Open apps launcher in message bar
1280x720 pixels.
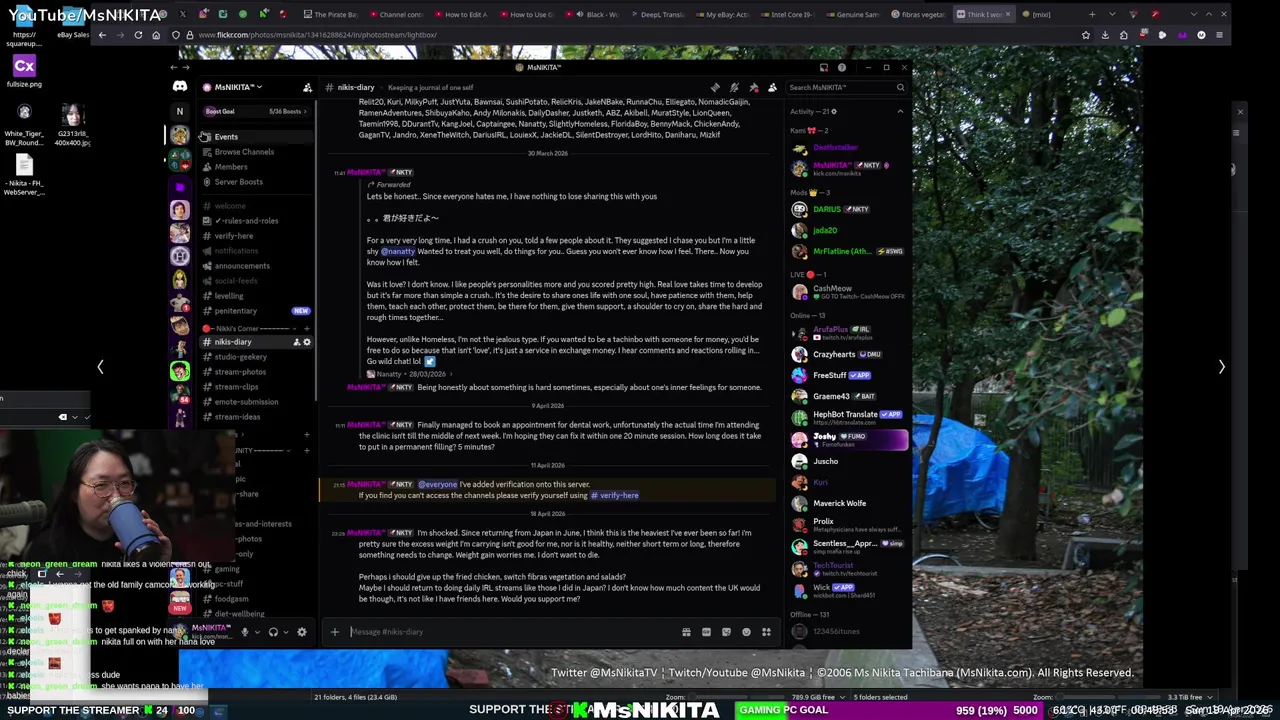pos(766,632)
